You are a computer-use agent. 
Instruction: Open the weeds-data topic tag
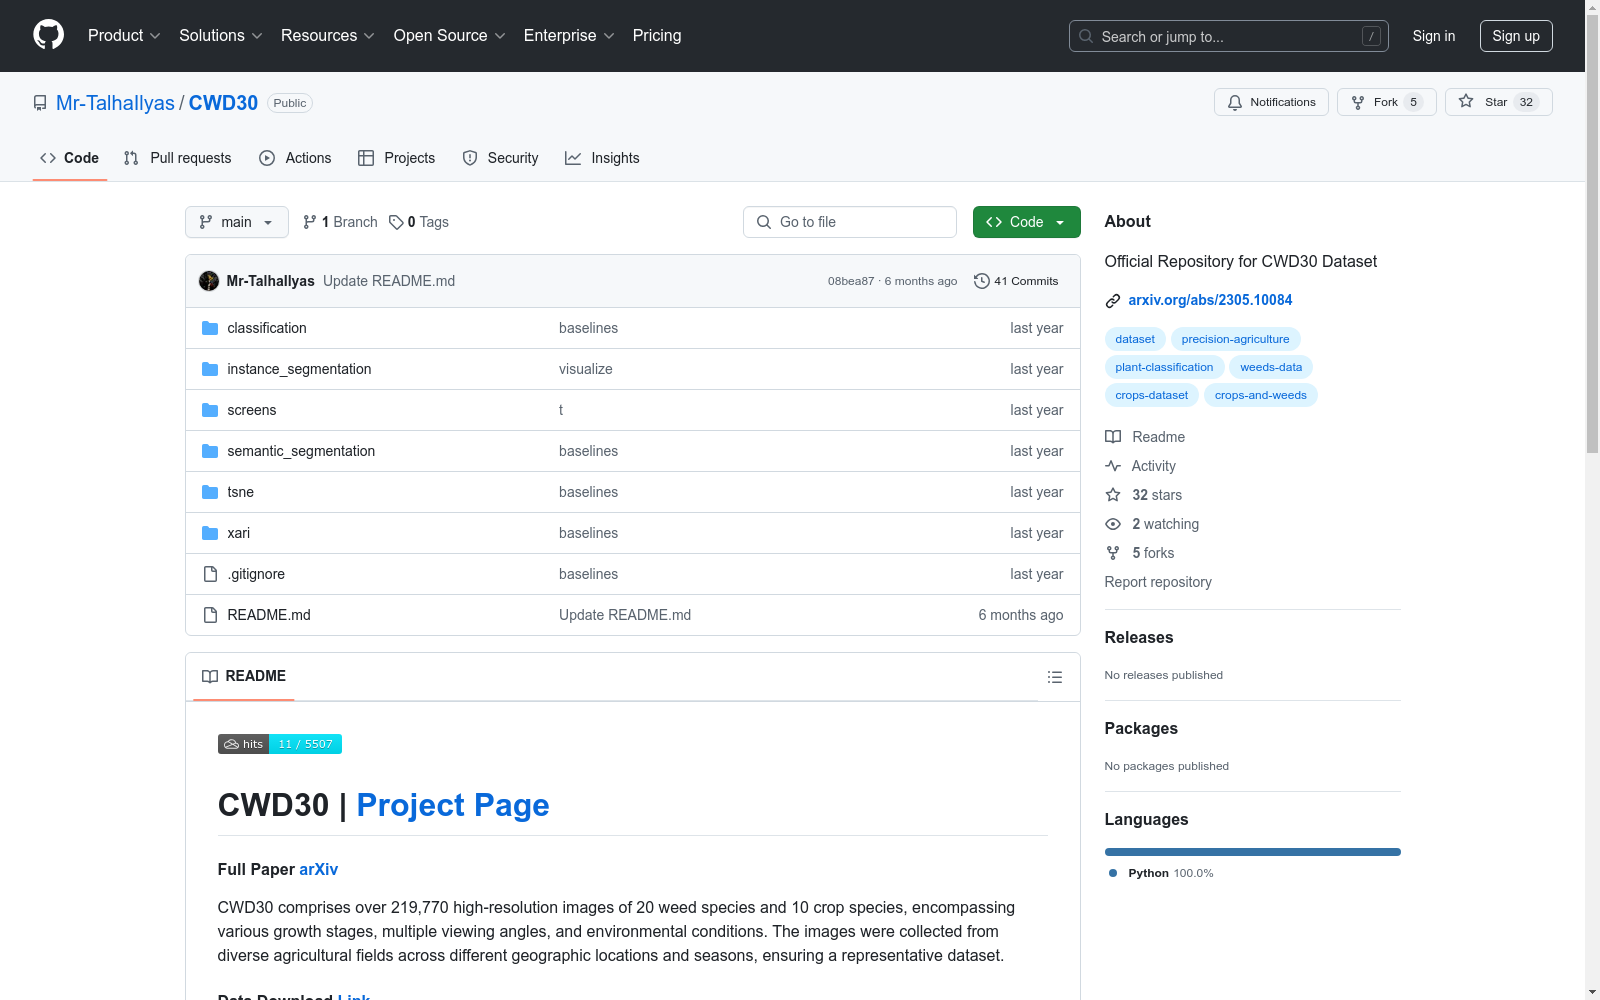click(1271, 367)
